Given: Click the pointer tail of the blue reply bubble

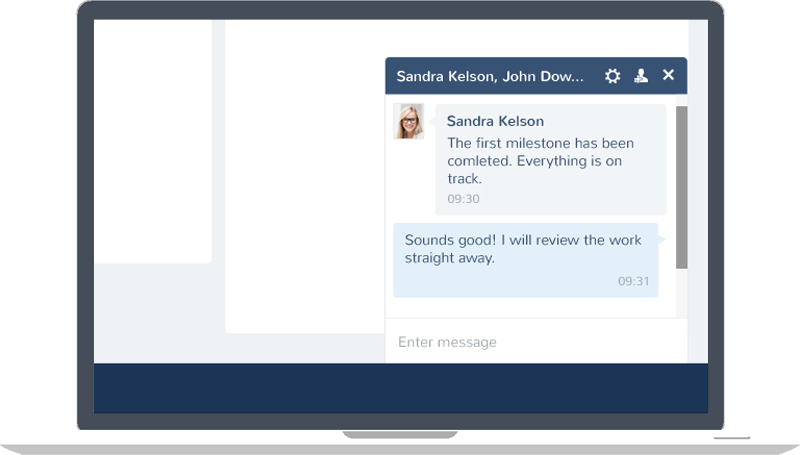Looking at the screenshot, I should point(661,240).
